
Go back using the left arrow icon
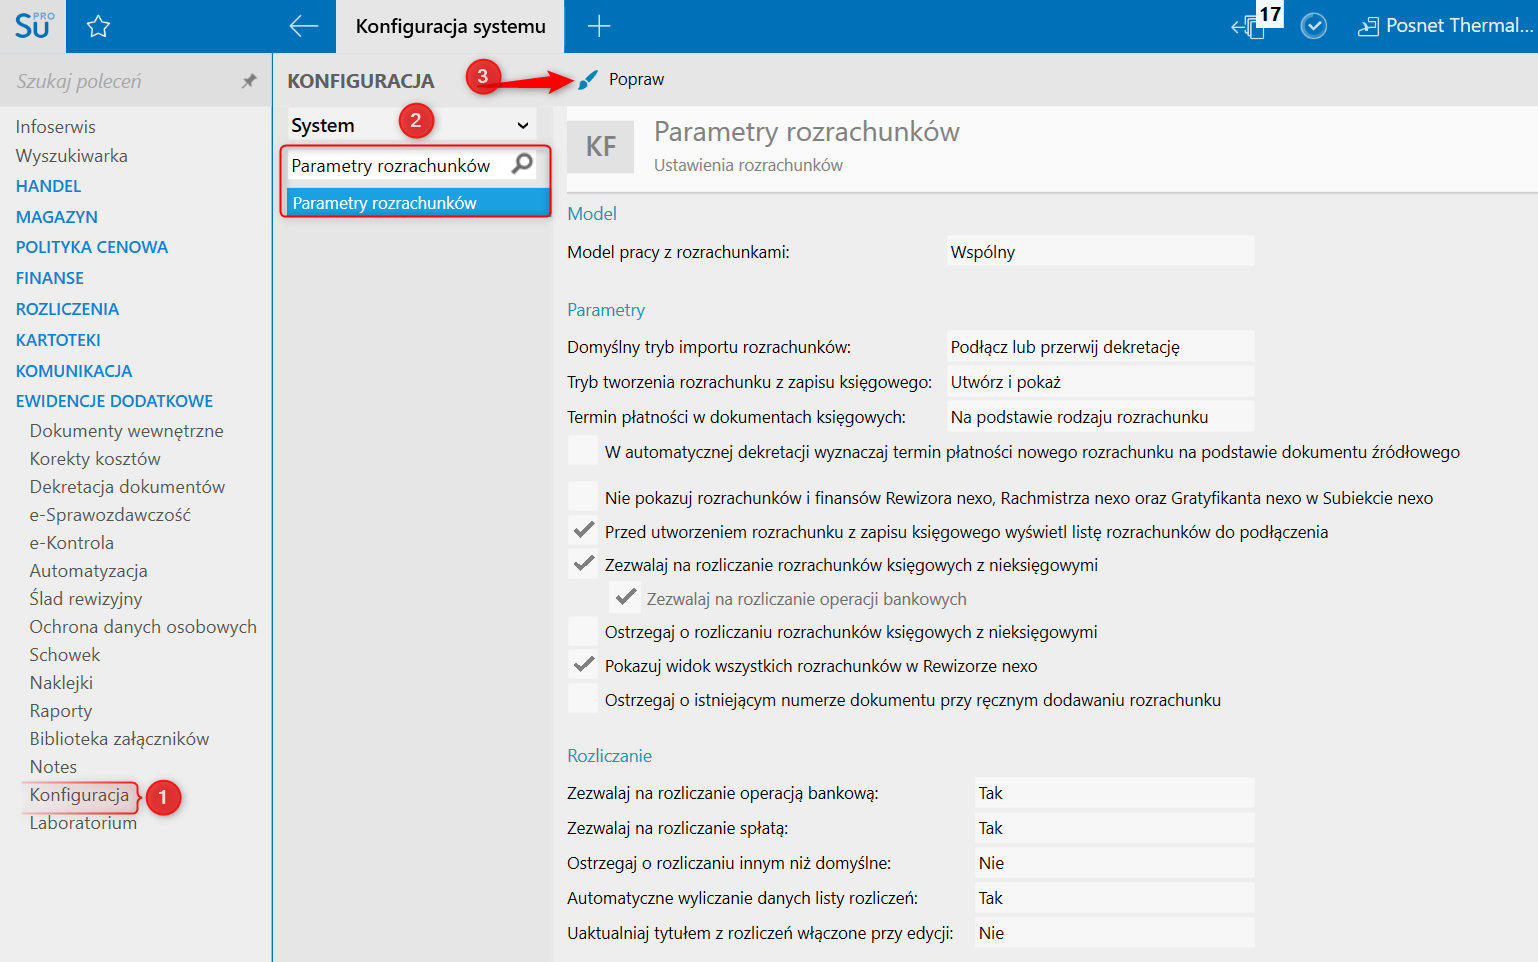pyautogui.click(x=303, y=27)
